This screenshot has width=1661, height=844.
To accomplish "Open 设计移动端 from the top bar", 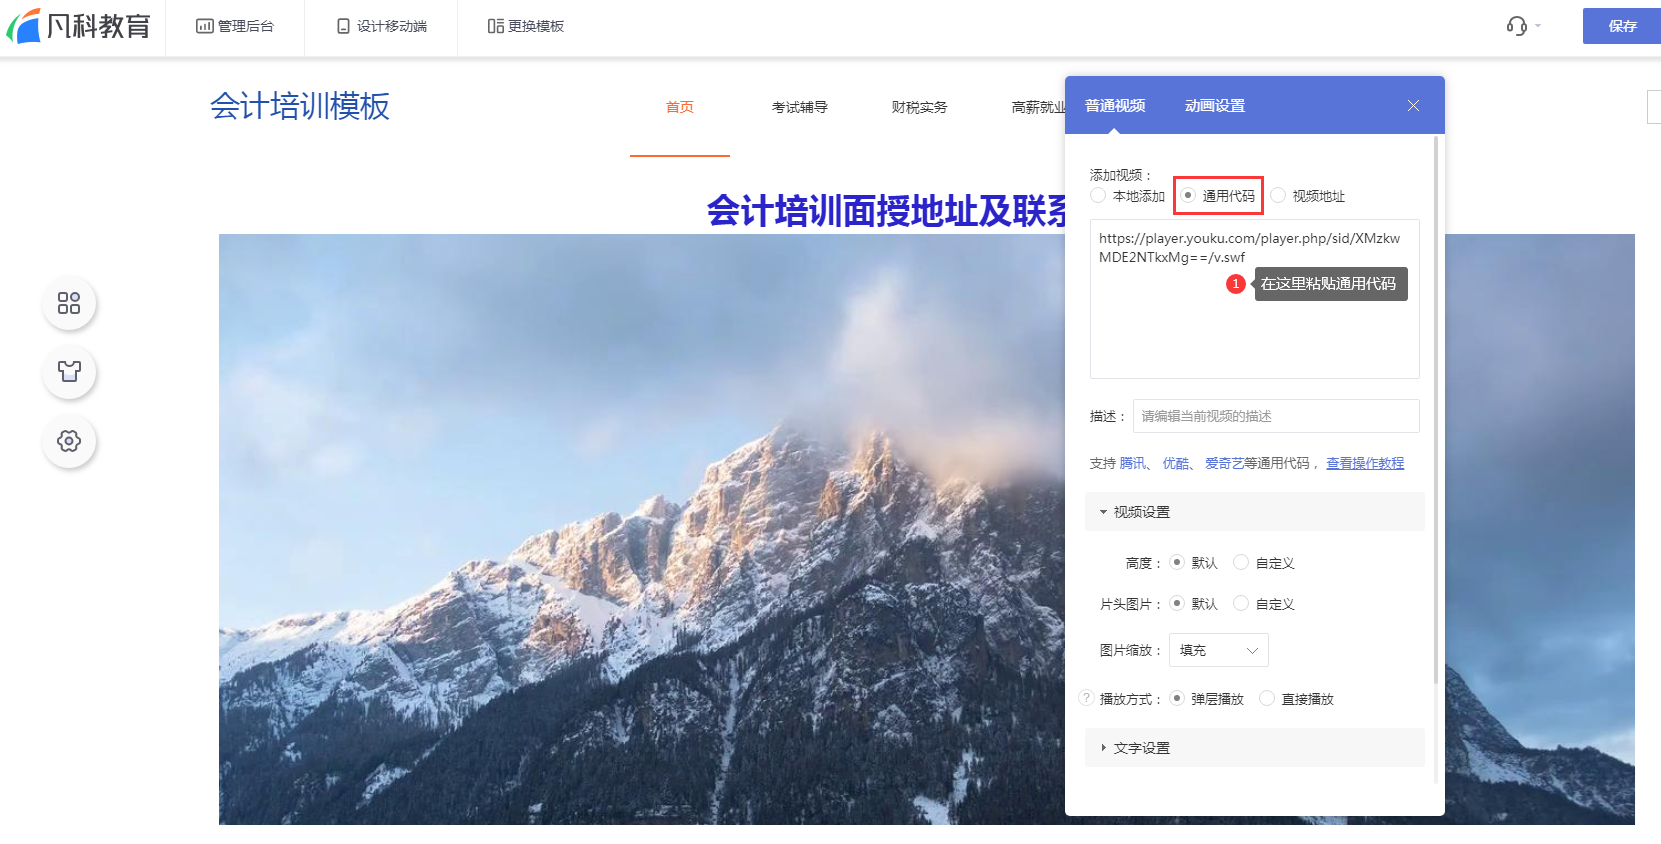I will tap(382, 26).
